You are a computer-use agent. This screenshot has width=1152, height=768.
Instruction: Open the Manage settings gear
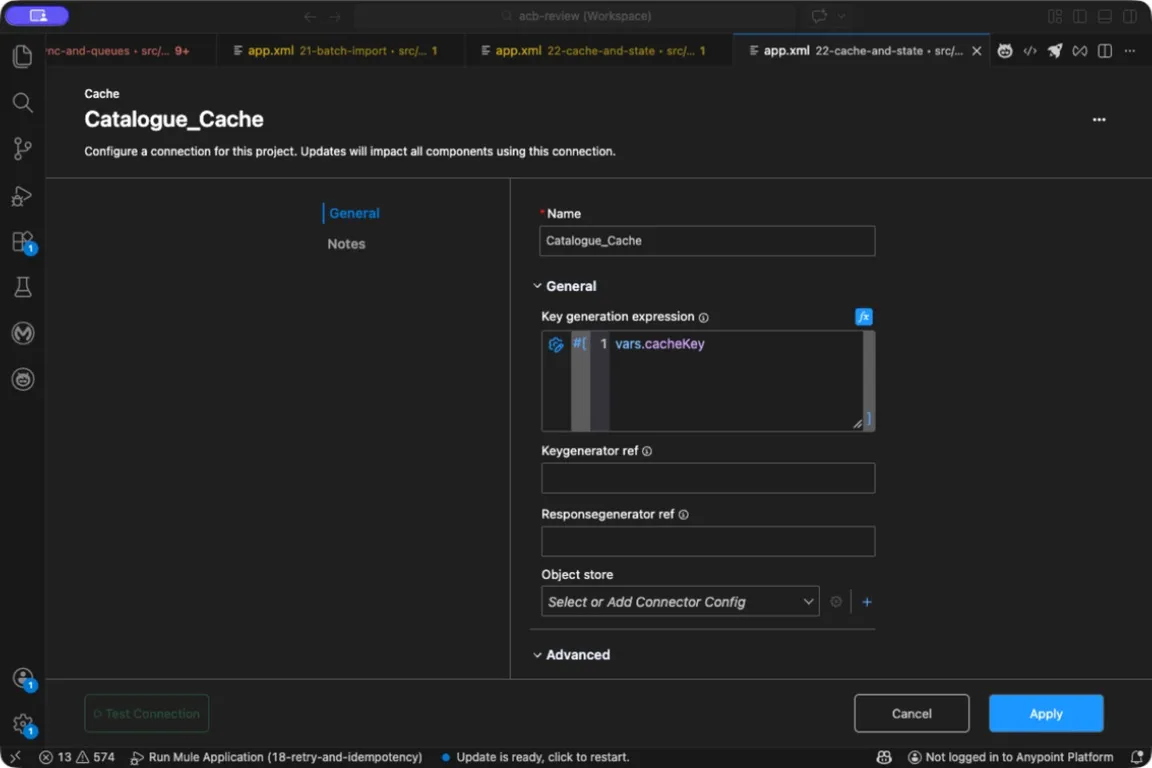pos(23,725)
